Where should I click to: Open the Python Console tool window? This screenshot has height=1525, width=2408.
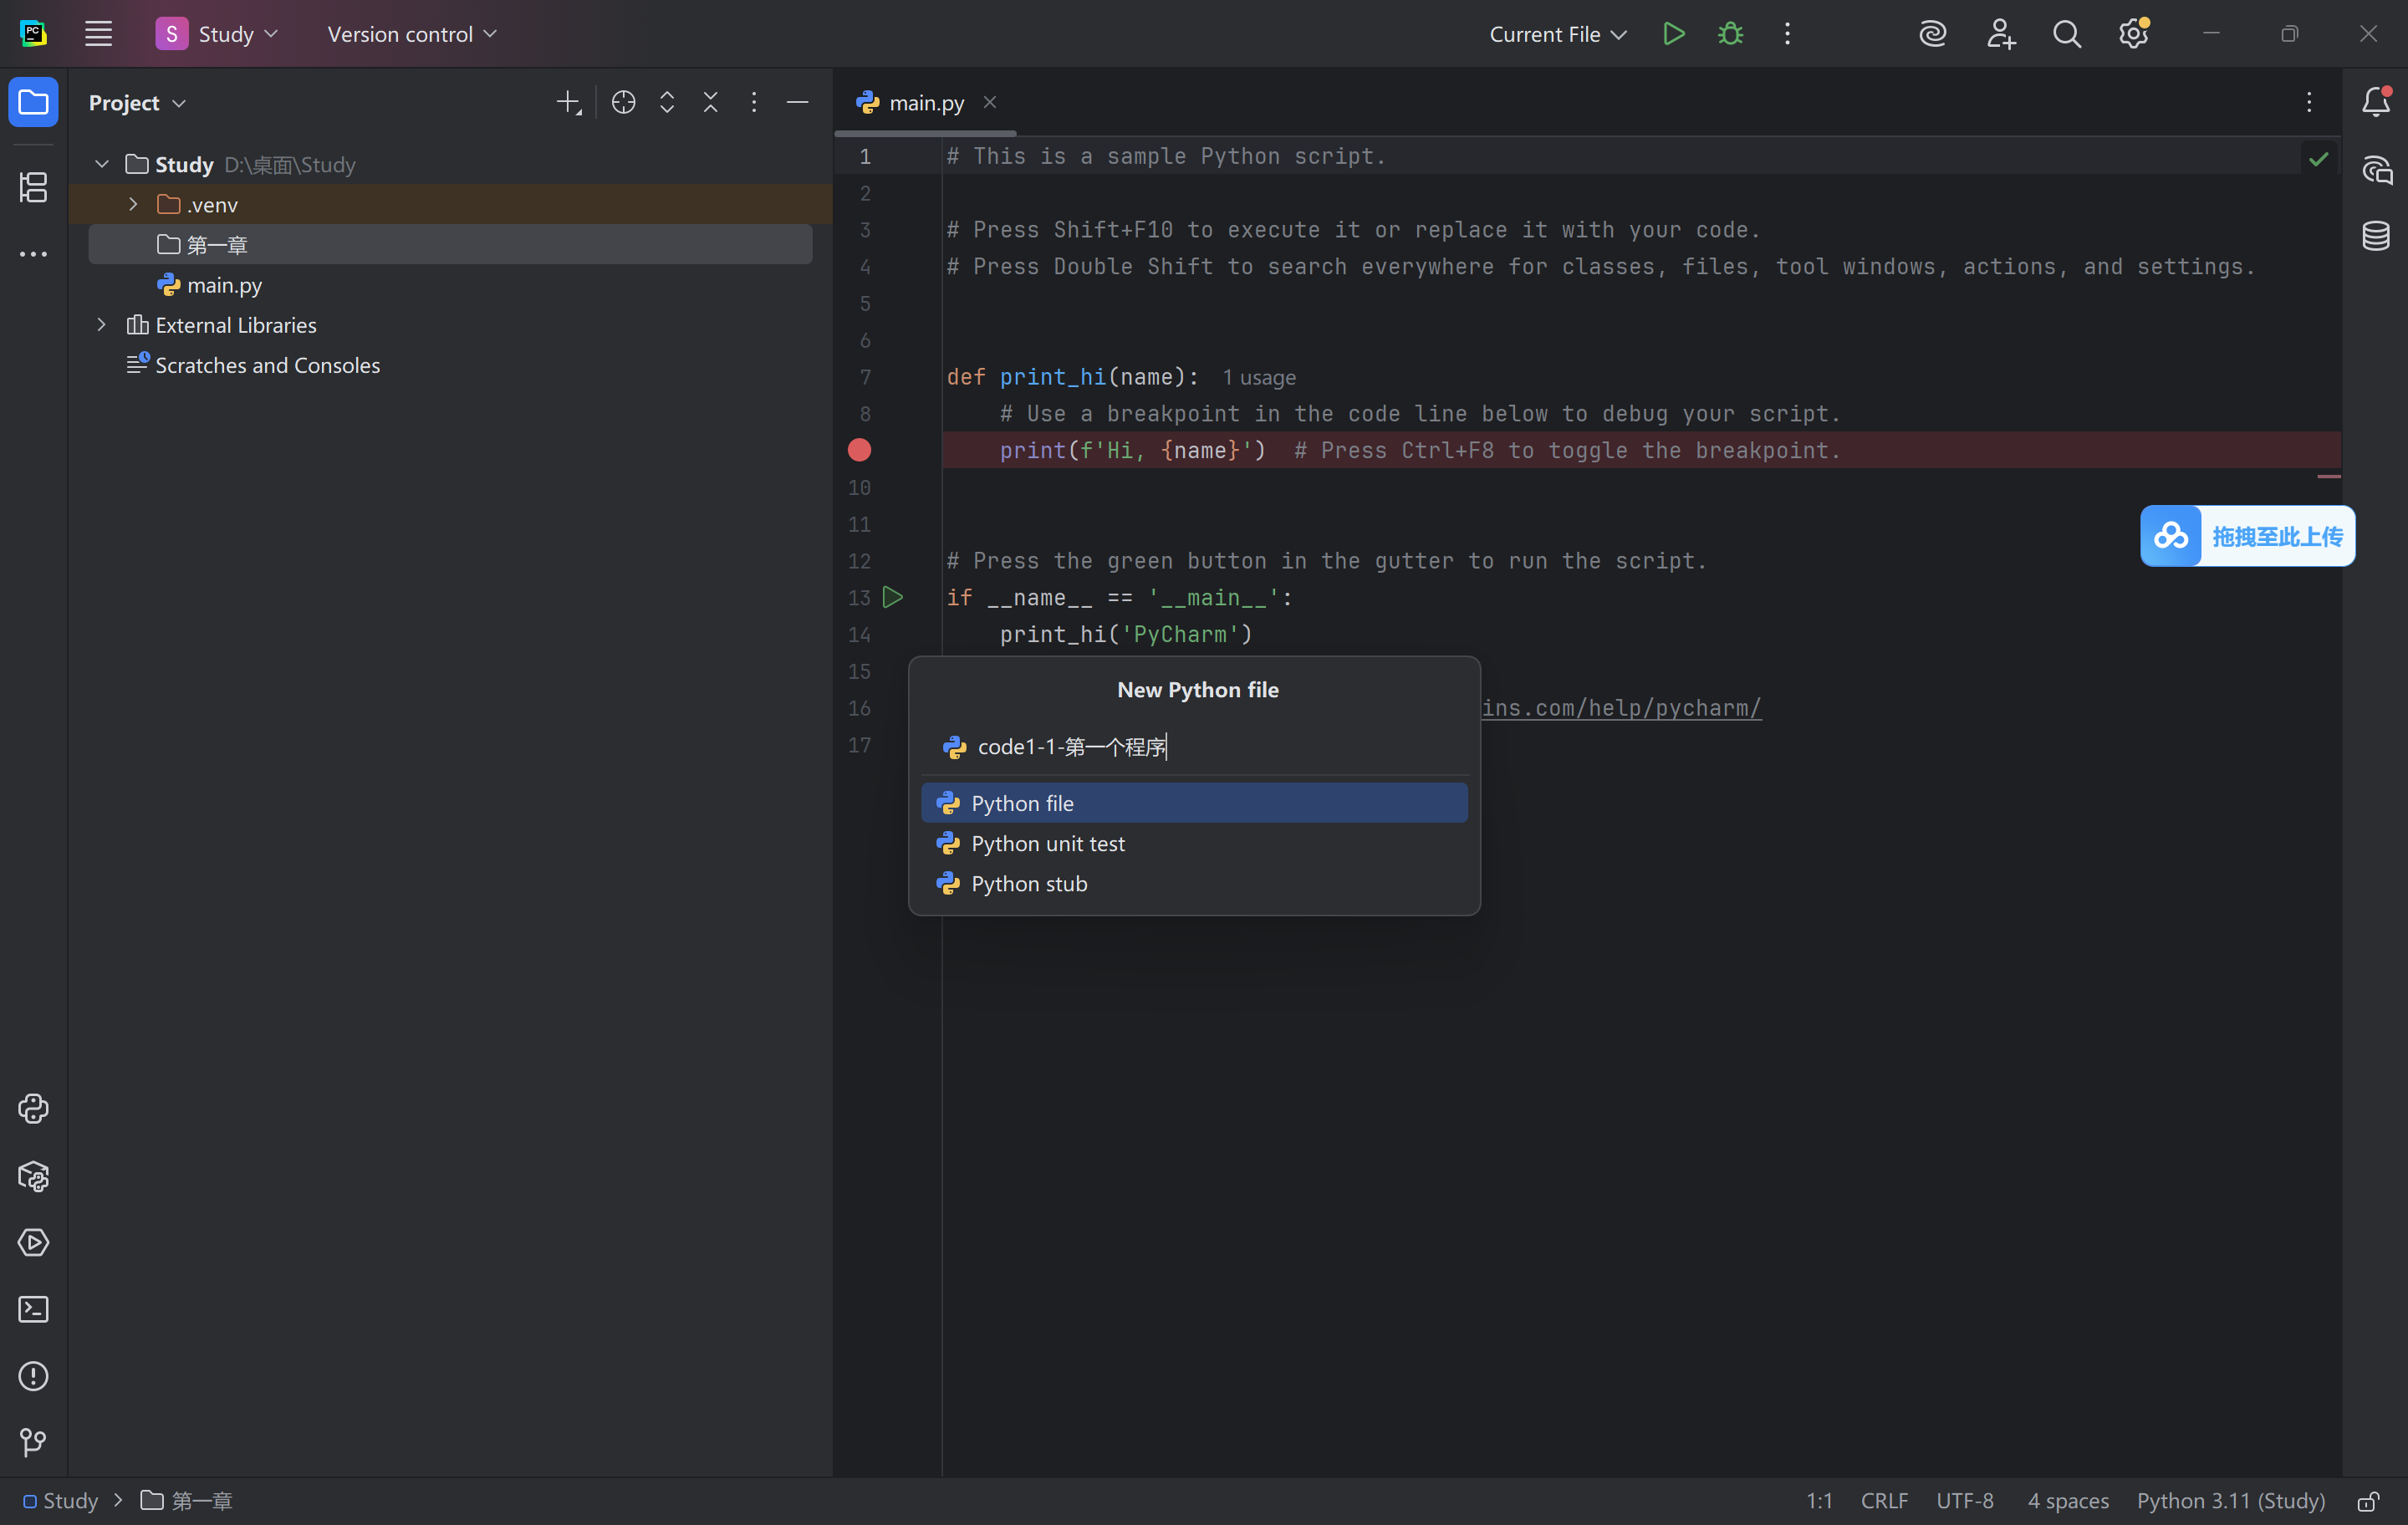(x=33, y=1108)
